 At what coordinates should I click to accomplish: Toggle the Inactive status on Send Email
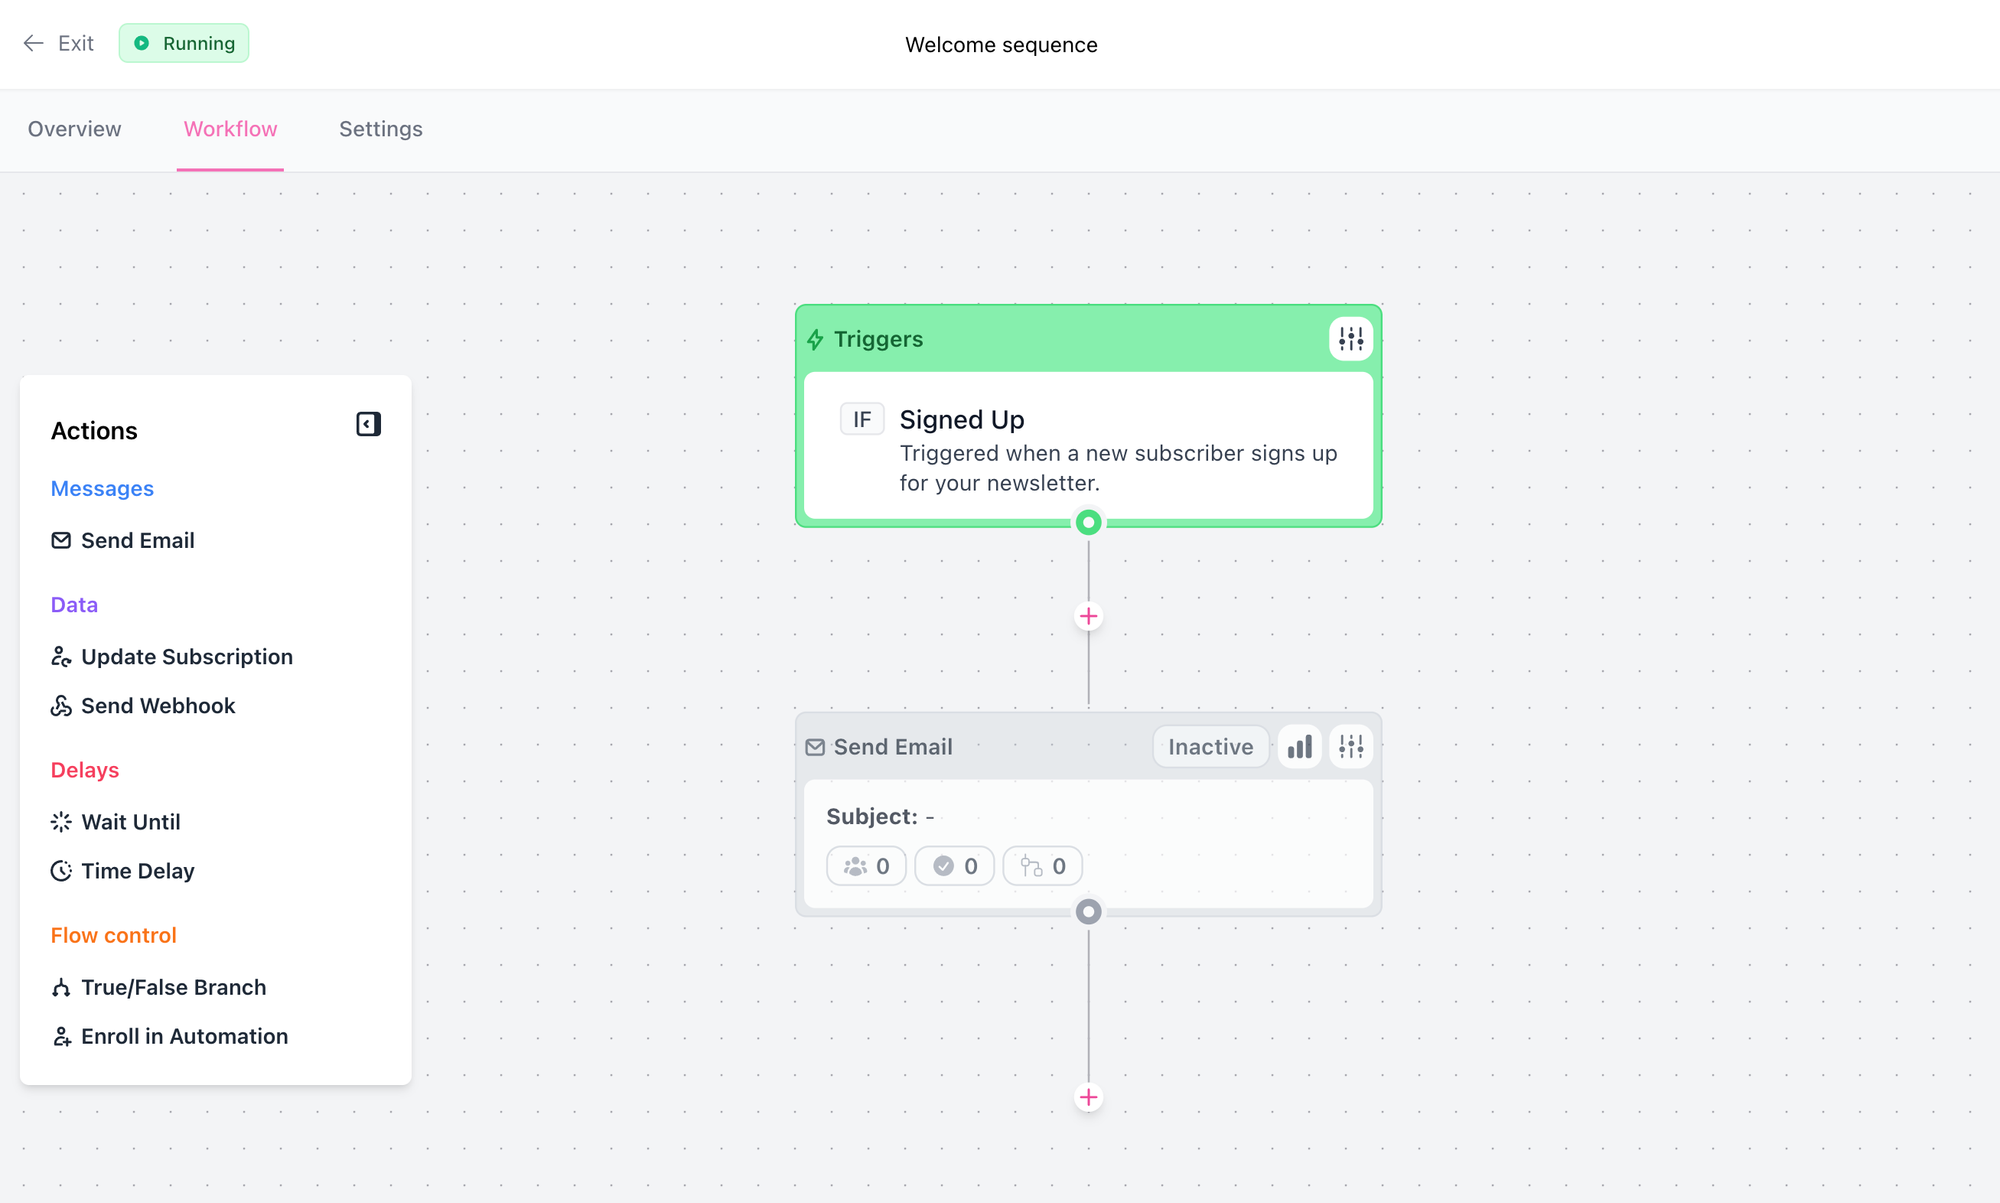[1210, 747]
